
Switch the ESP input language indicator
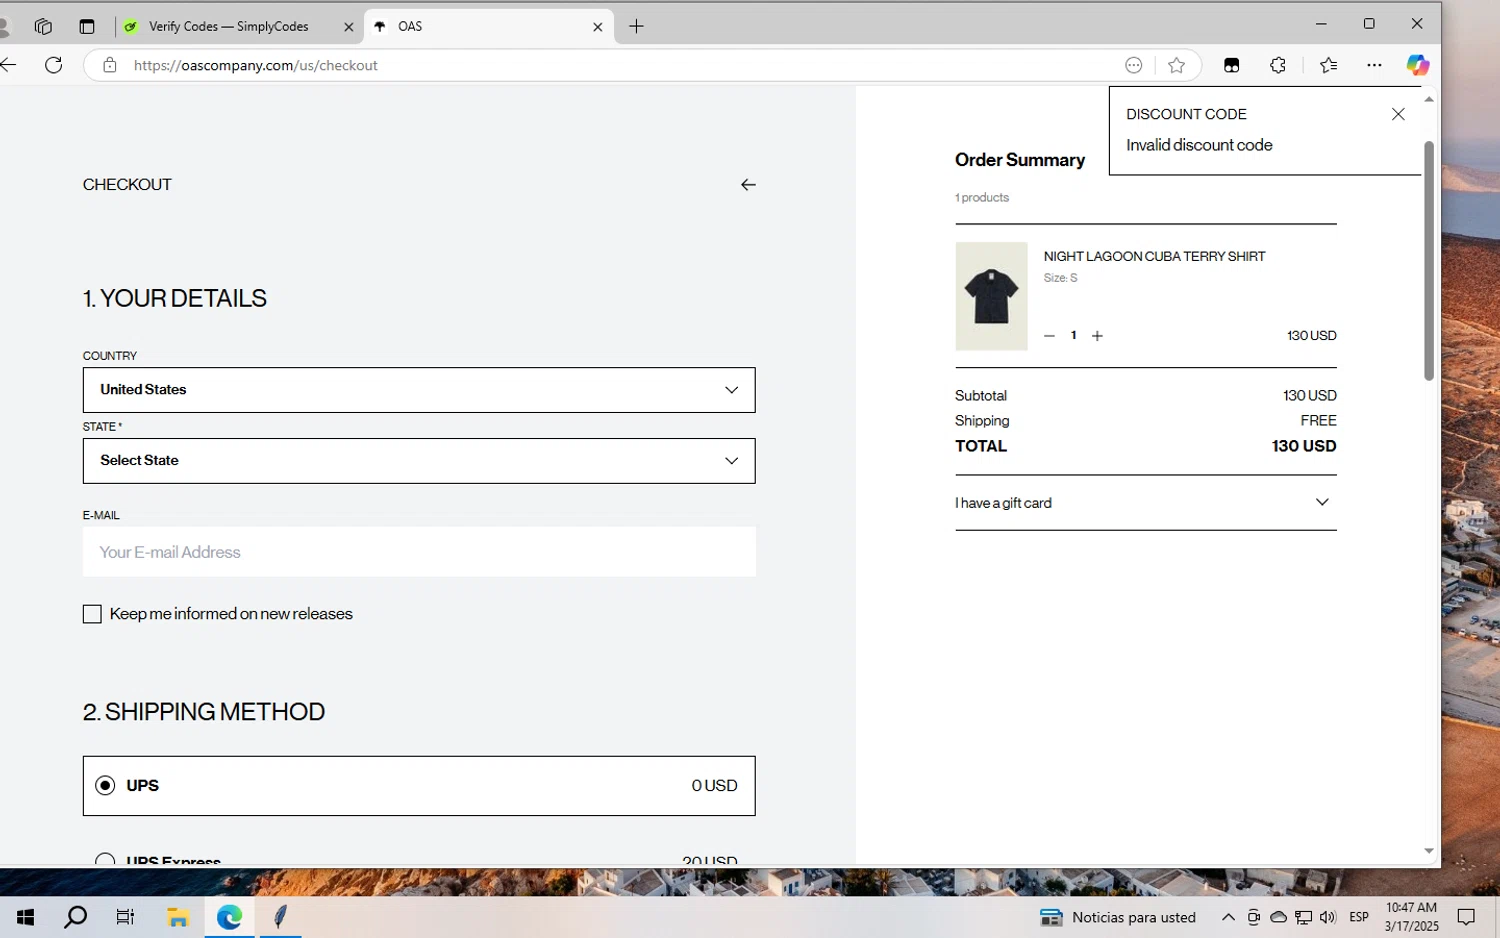1359,917
